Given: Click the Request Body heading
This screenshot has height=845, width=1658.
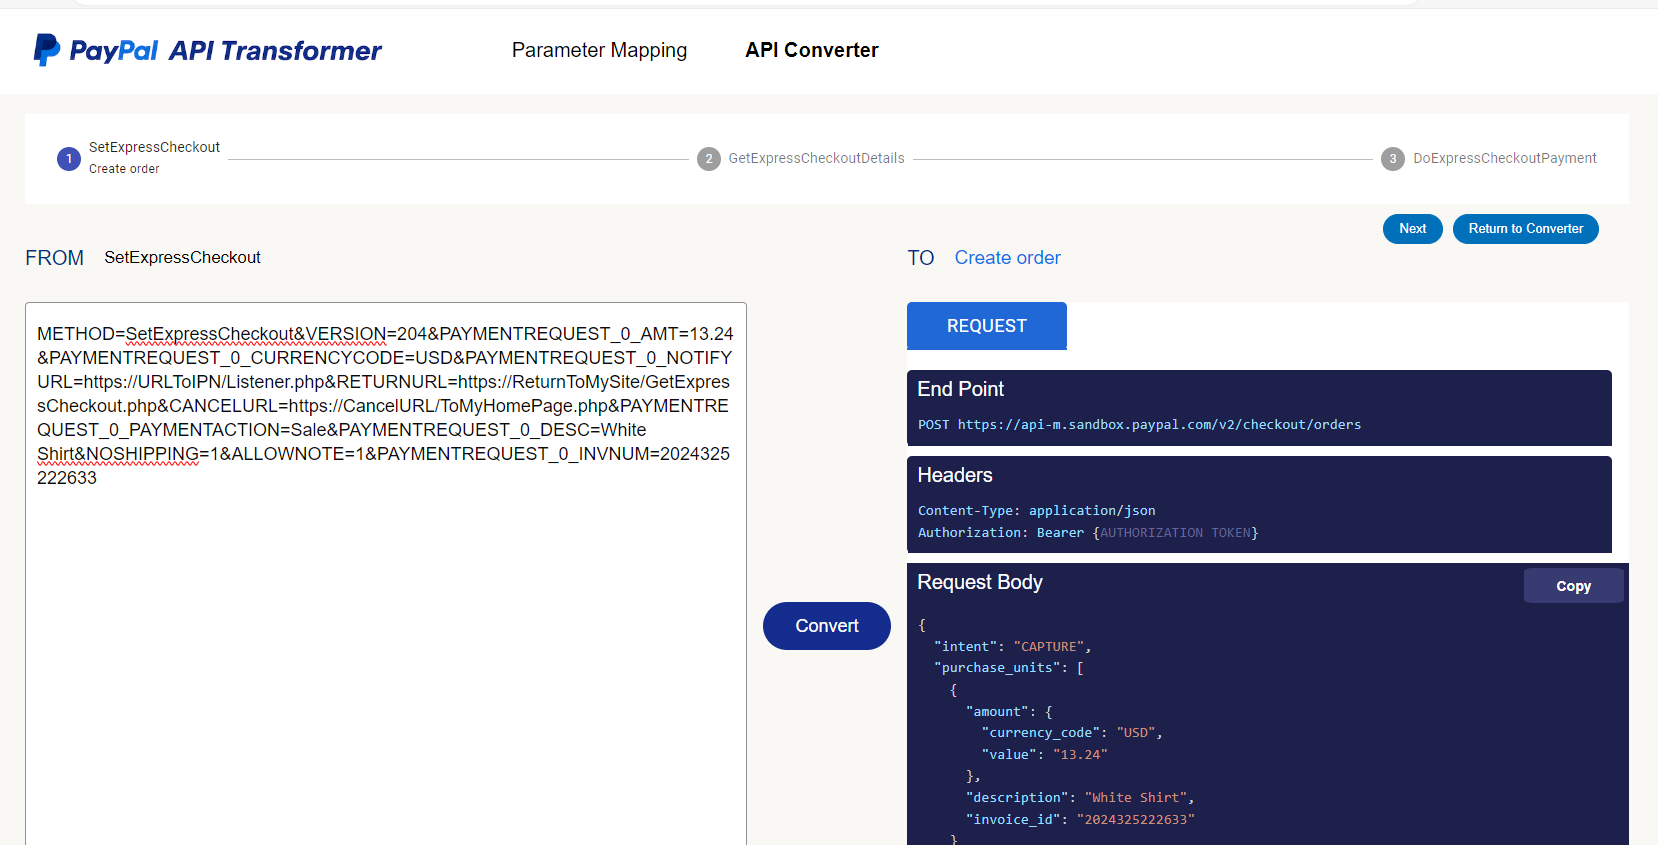Looking at the screenshot, I should tap(980, 582).
